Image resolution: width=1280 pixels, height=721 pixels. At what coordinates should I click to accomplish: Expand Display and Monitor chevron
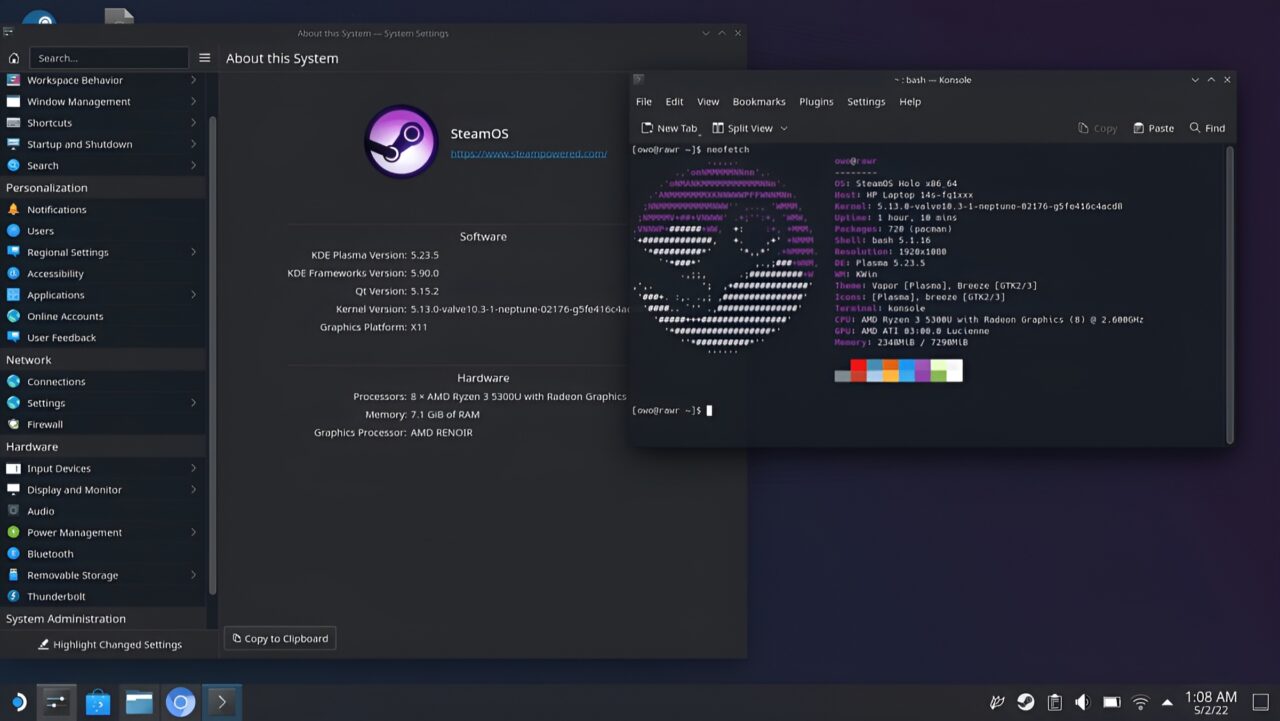coord(193,490)
